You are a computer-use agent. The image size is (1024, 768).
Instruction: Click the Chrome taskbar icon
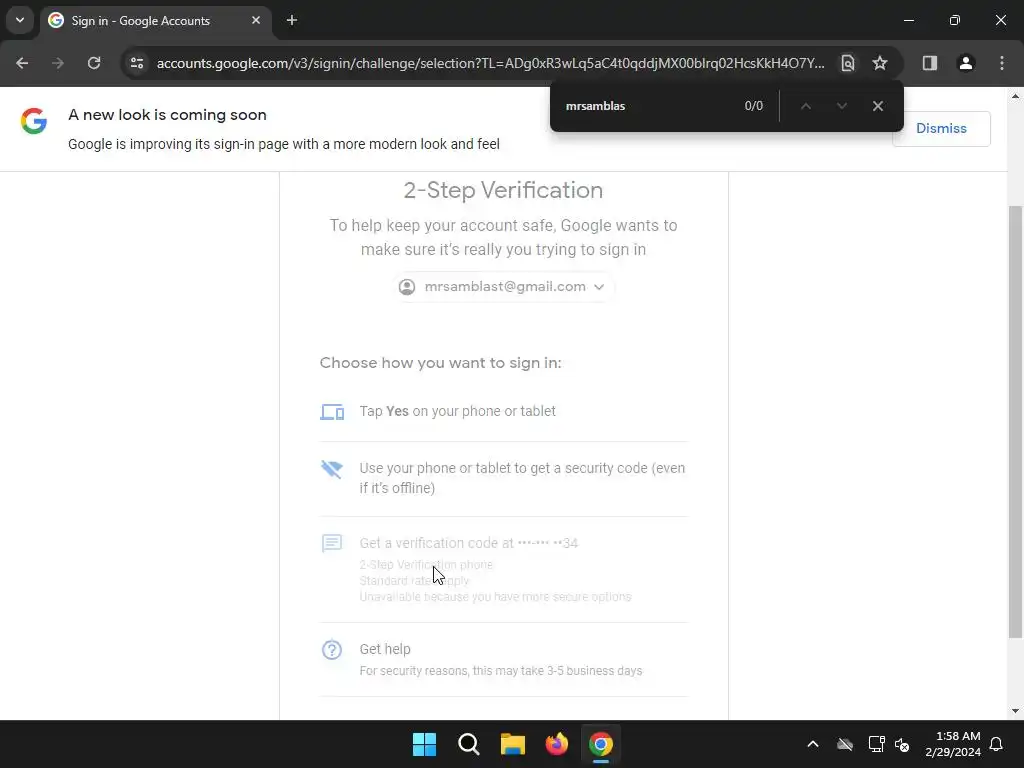[x=601, y=744]
